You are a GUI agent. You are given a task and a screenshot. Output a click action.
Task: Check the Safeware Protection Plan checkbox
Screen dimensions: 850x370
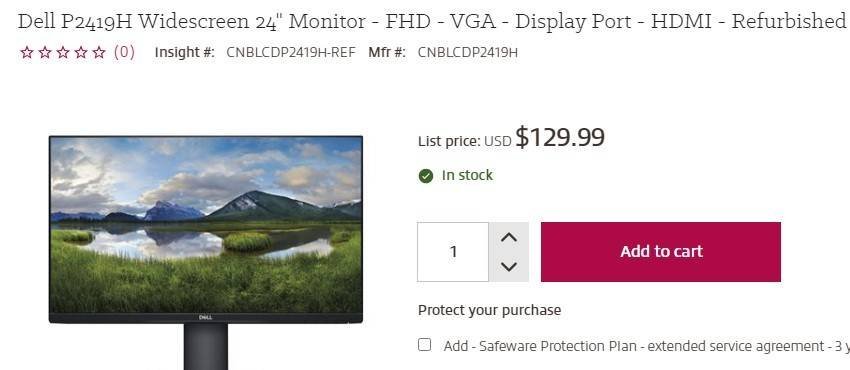point(425,345)
